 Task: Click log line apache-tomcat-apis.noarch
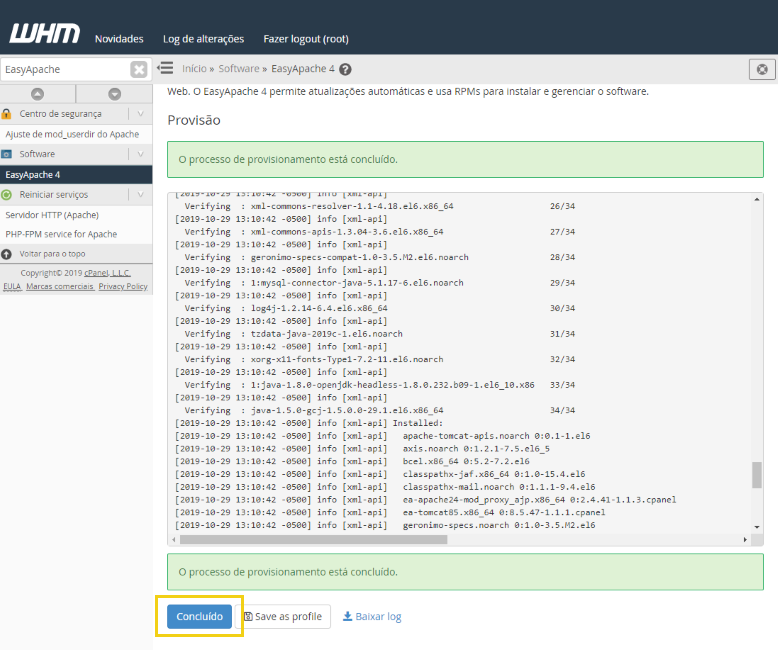click(383, 436)
